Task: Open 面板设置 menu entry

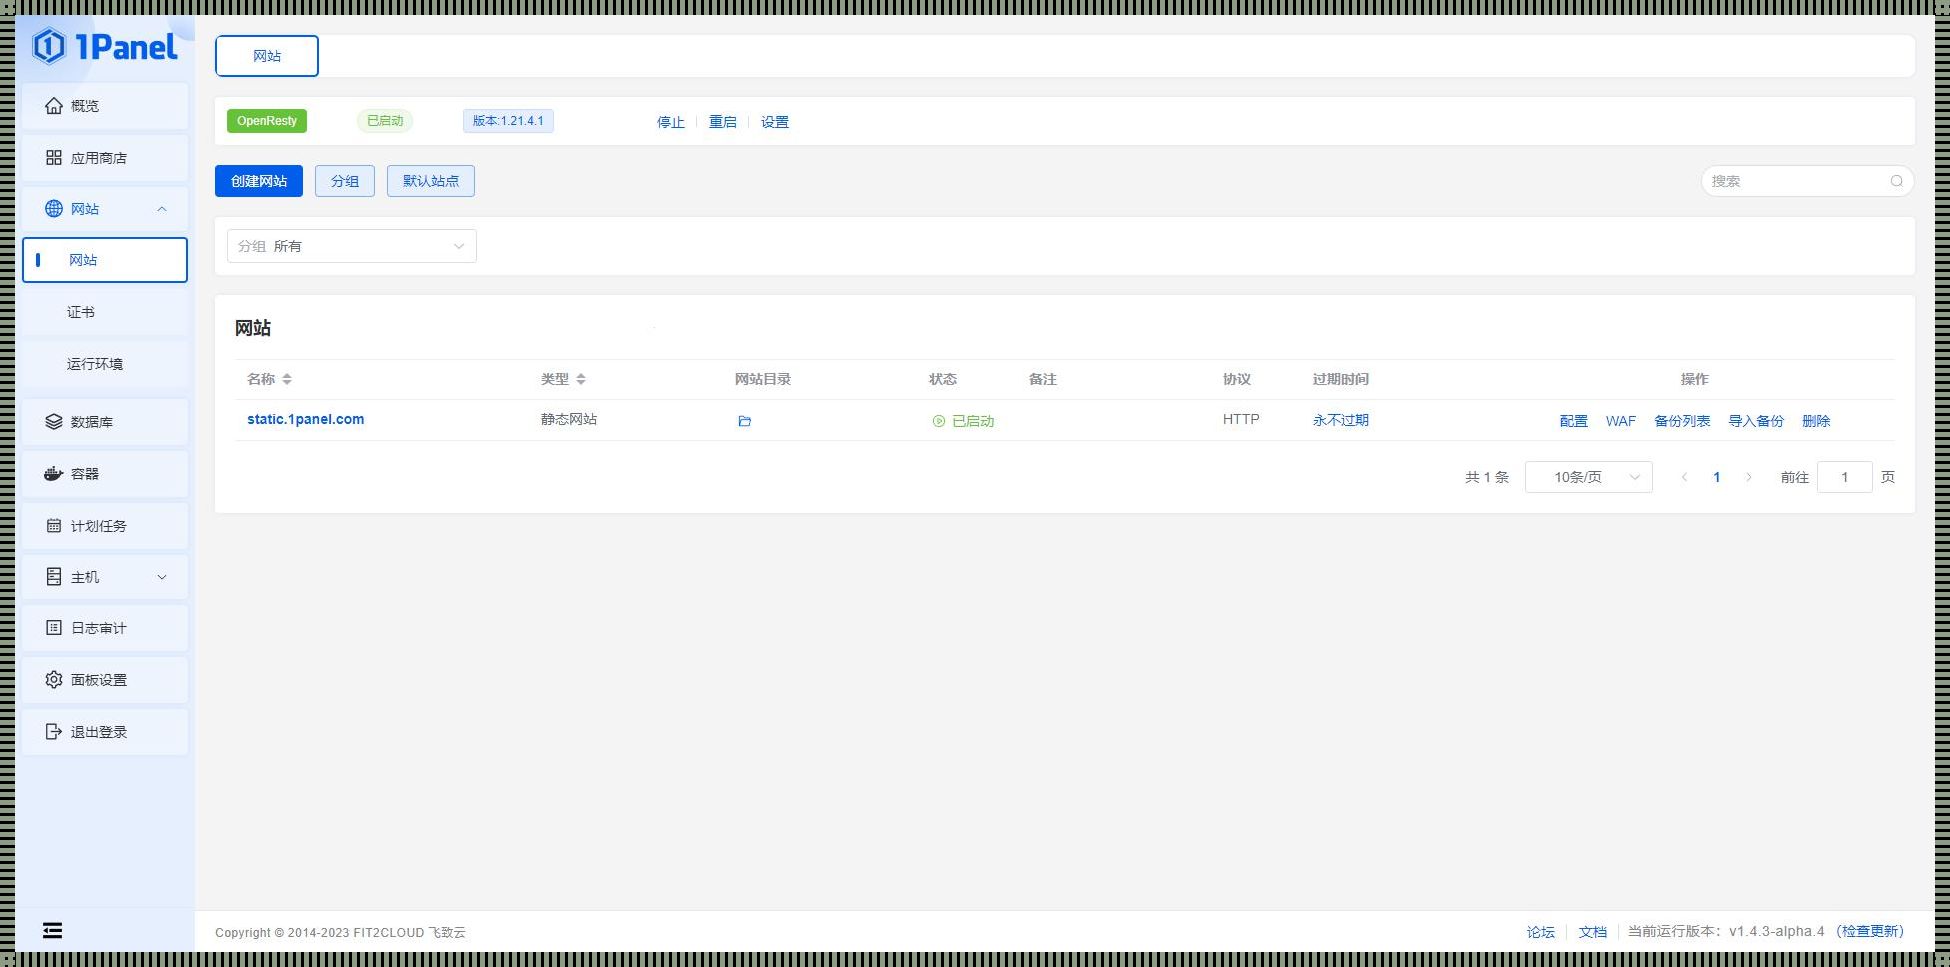Action: tap(105, 680)
